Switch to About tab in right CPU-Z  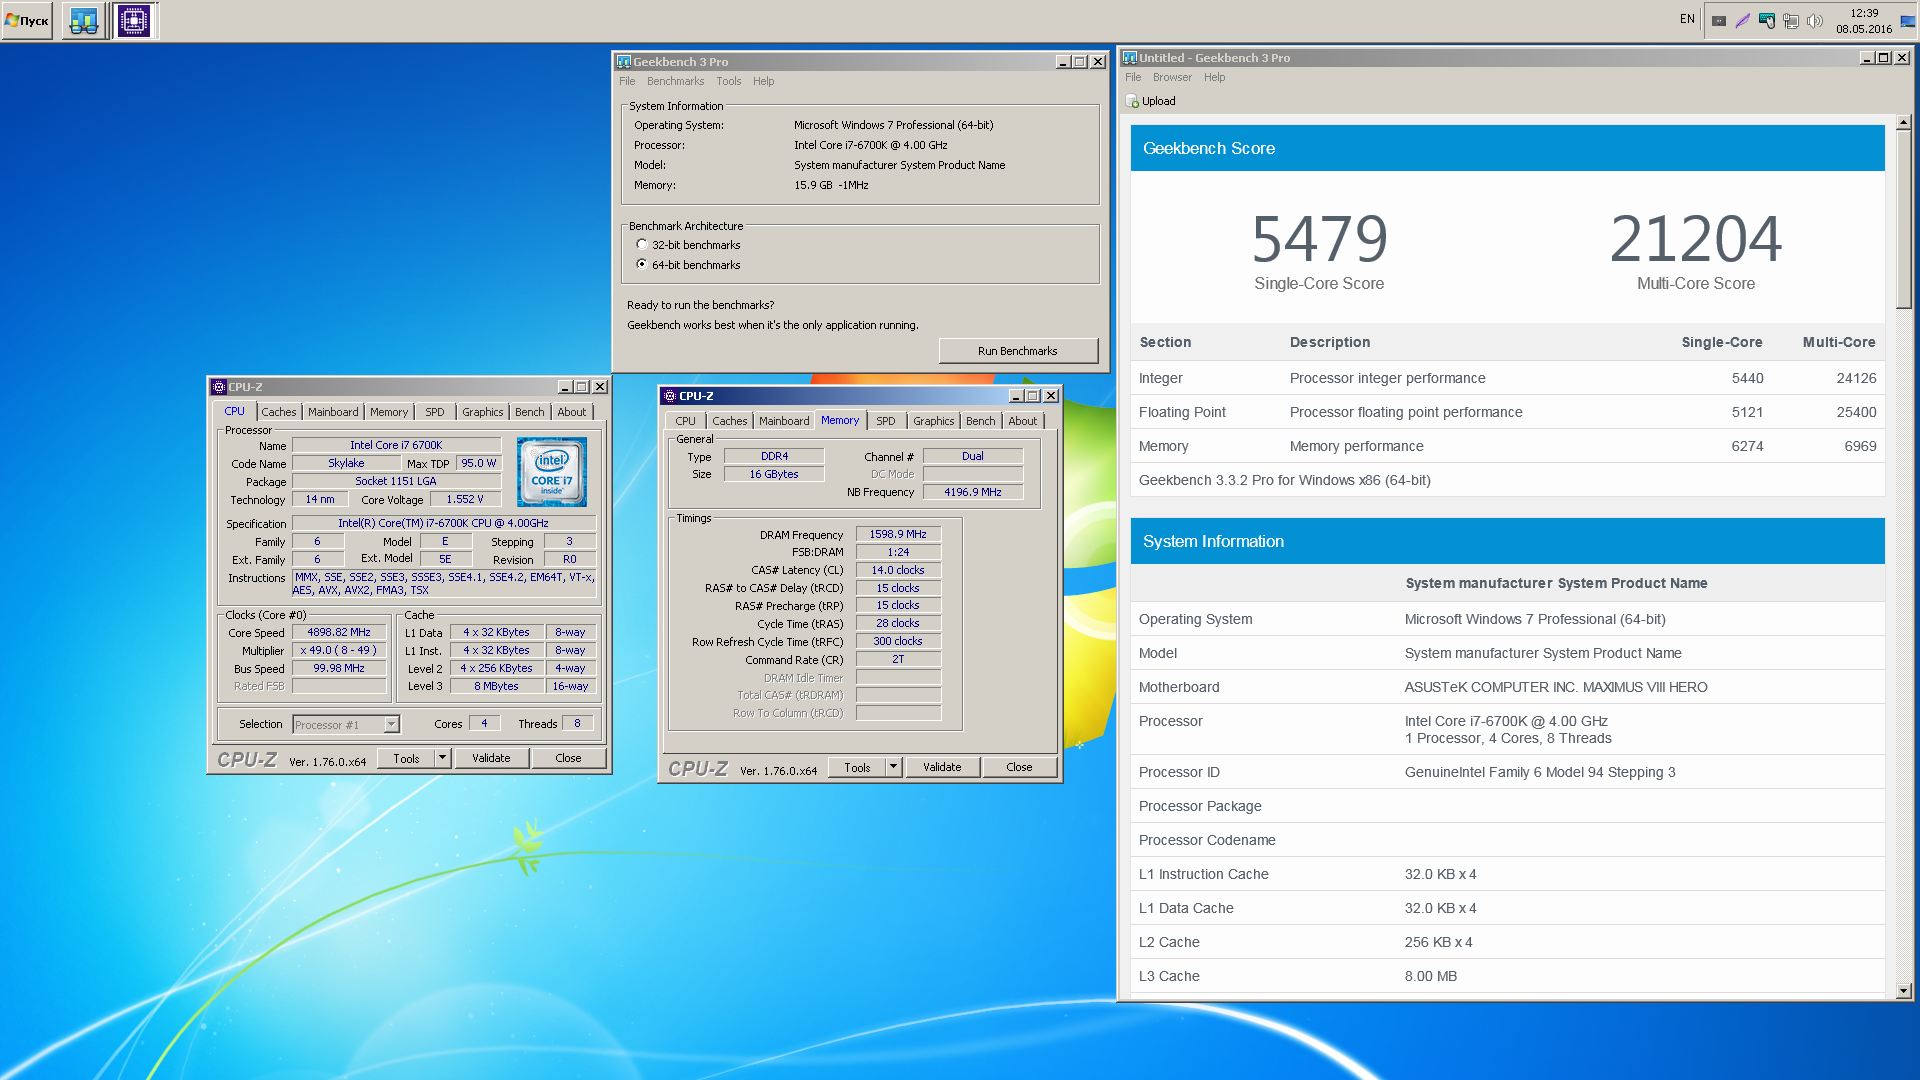[x=1023, y=421]
